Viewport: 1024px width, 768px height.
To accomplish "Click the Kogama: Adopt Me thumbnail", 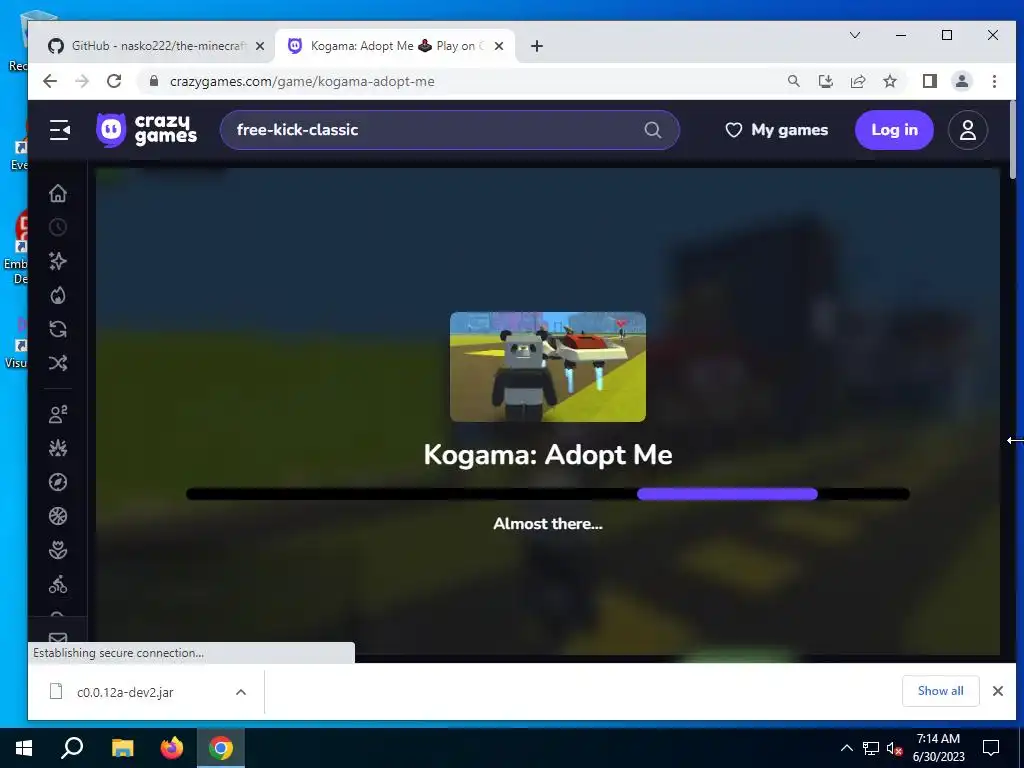I will pyautogui.click(x=548, y=366).
